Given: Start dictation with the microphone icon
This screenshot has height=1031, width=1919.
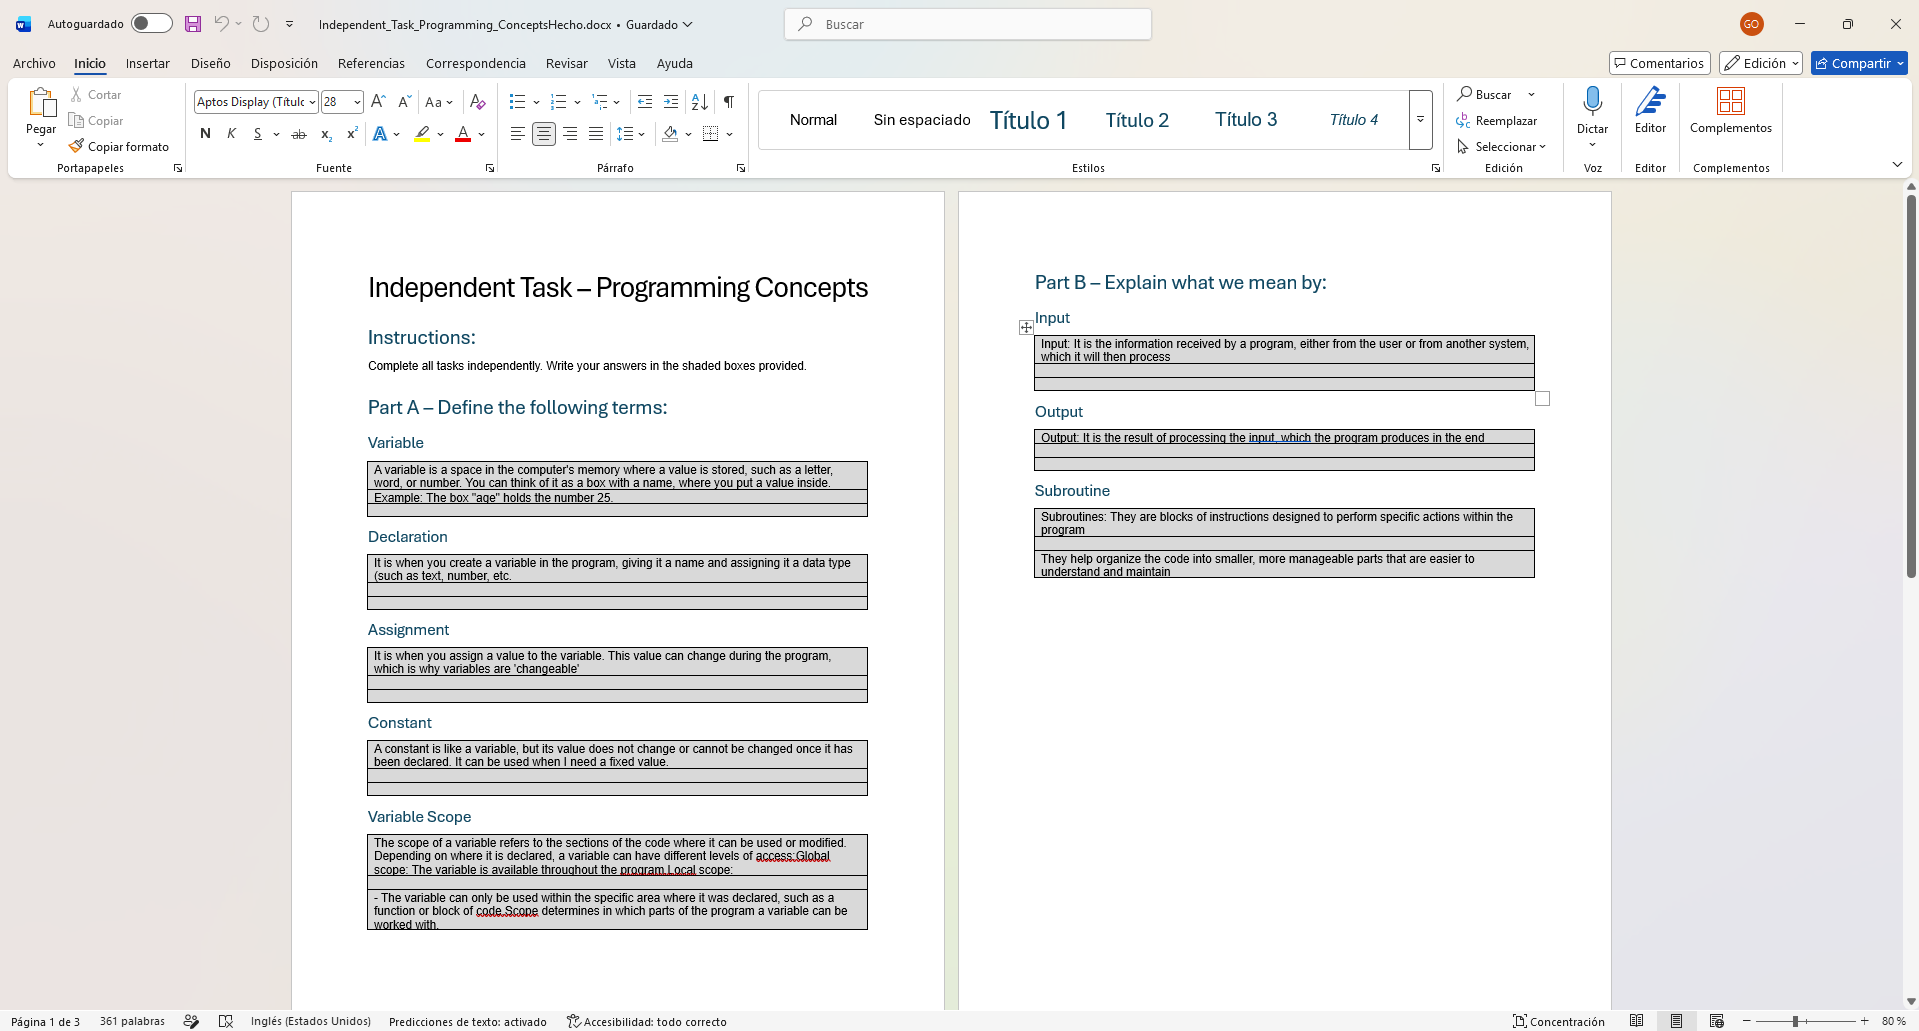Looking at the screenshot, I should tap(1593, 101).
